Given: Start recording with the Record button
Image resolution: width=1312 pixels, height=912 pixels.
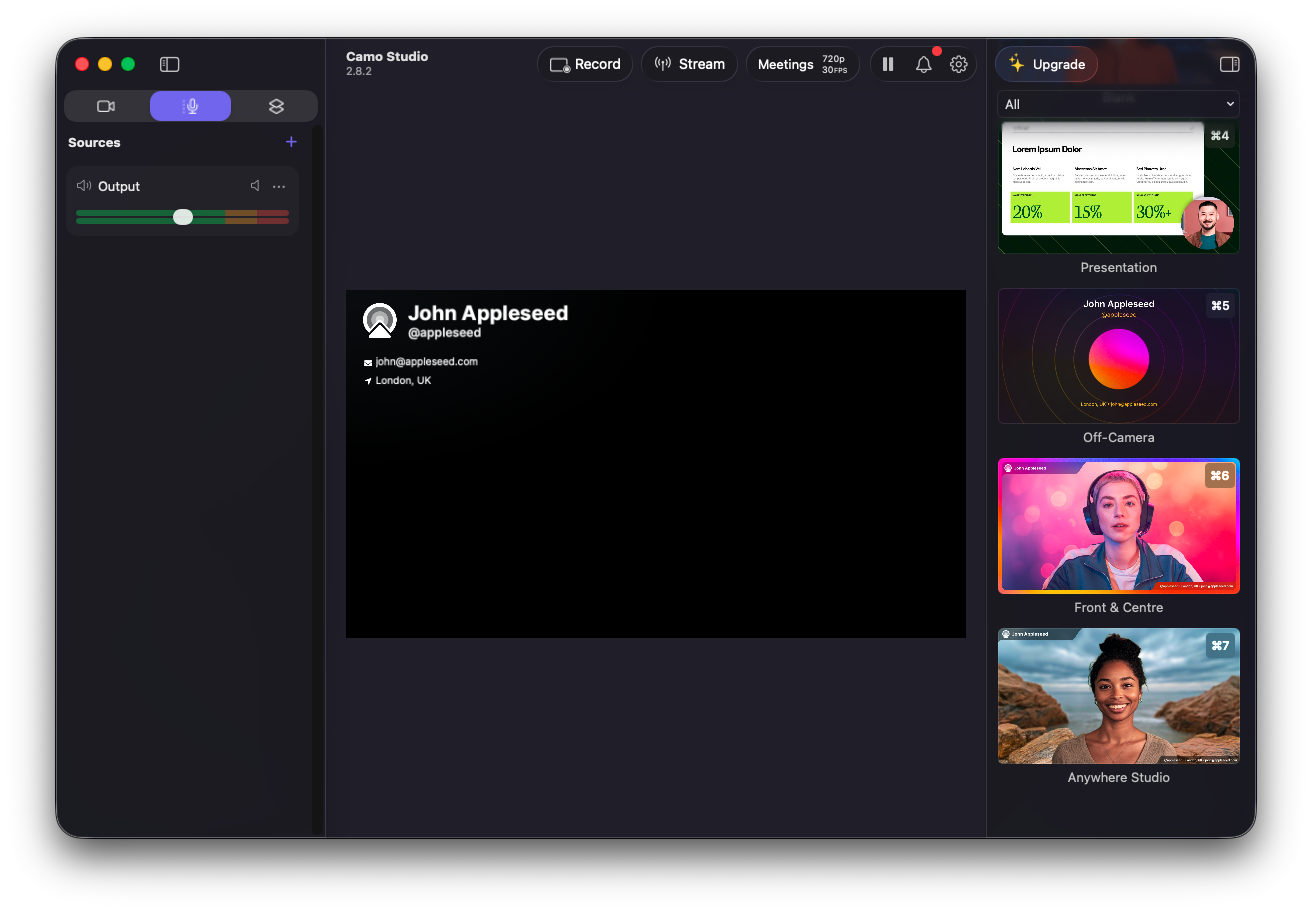Looking at the screenshot, I should point(585,64).
